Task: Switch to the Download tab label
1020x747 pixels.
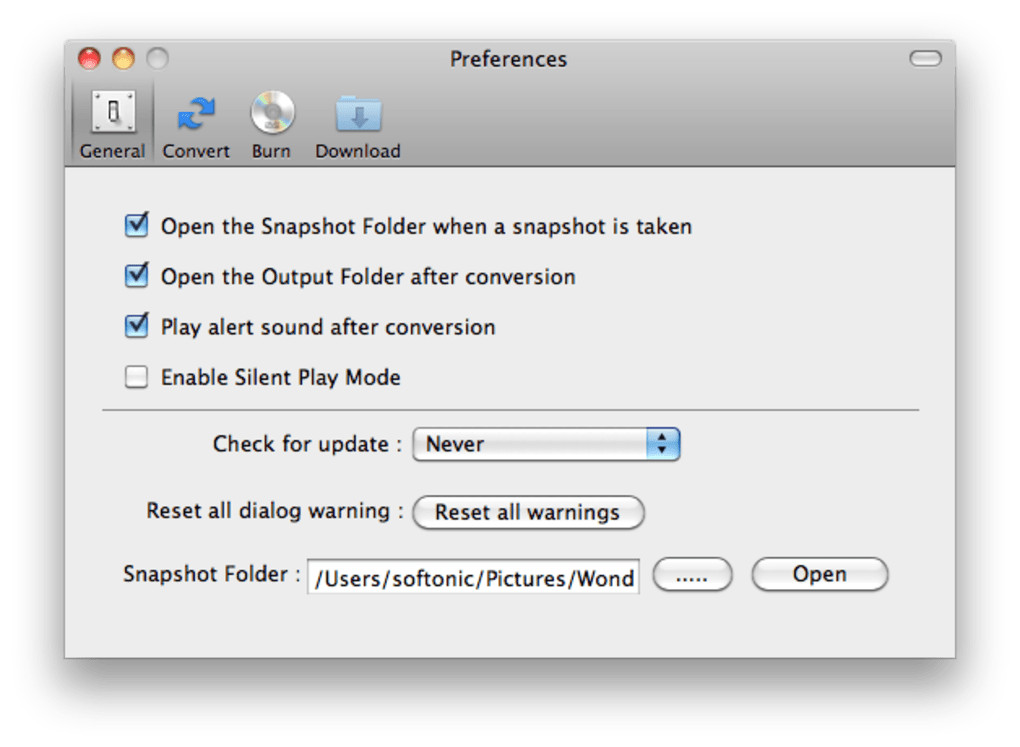Action: click(357, 152)
